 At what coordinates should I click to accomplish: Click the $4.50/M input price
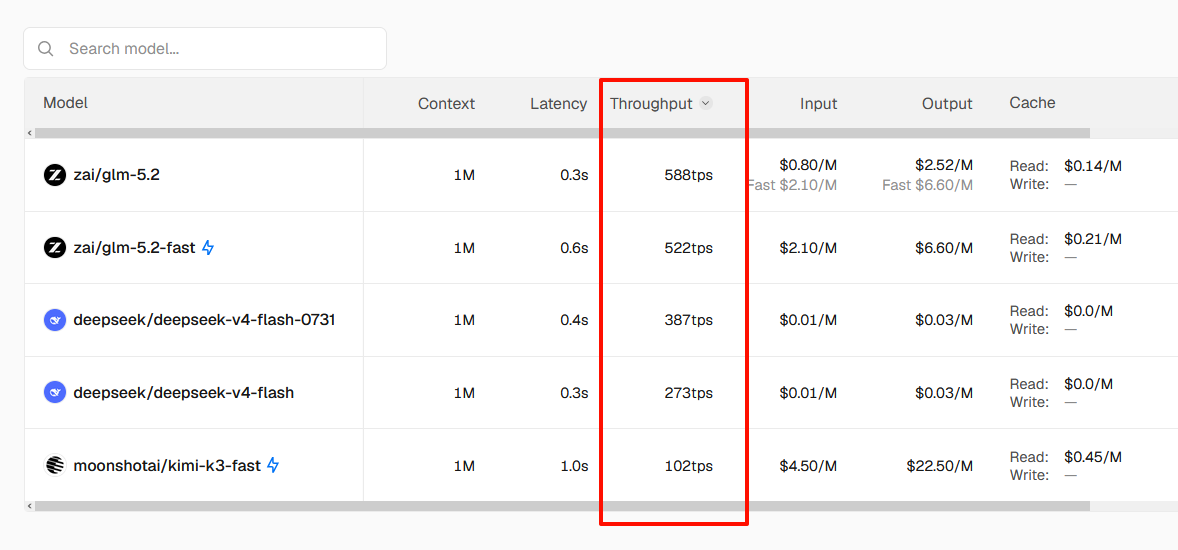click(808, 466)
